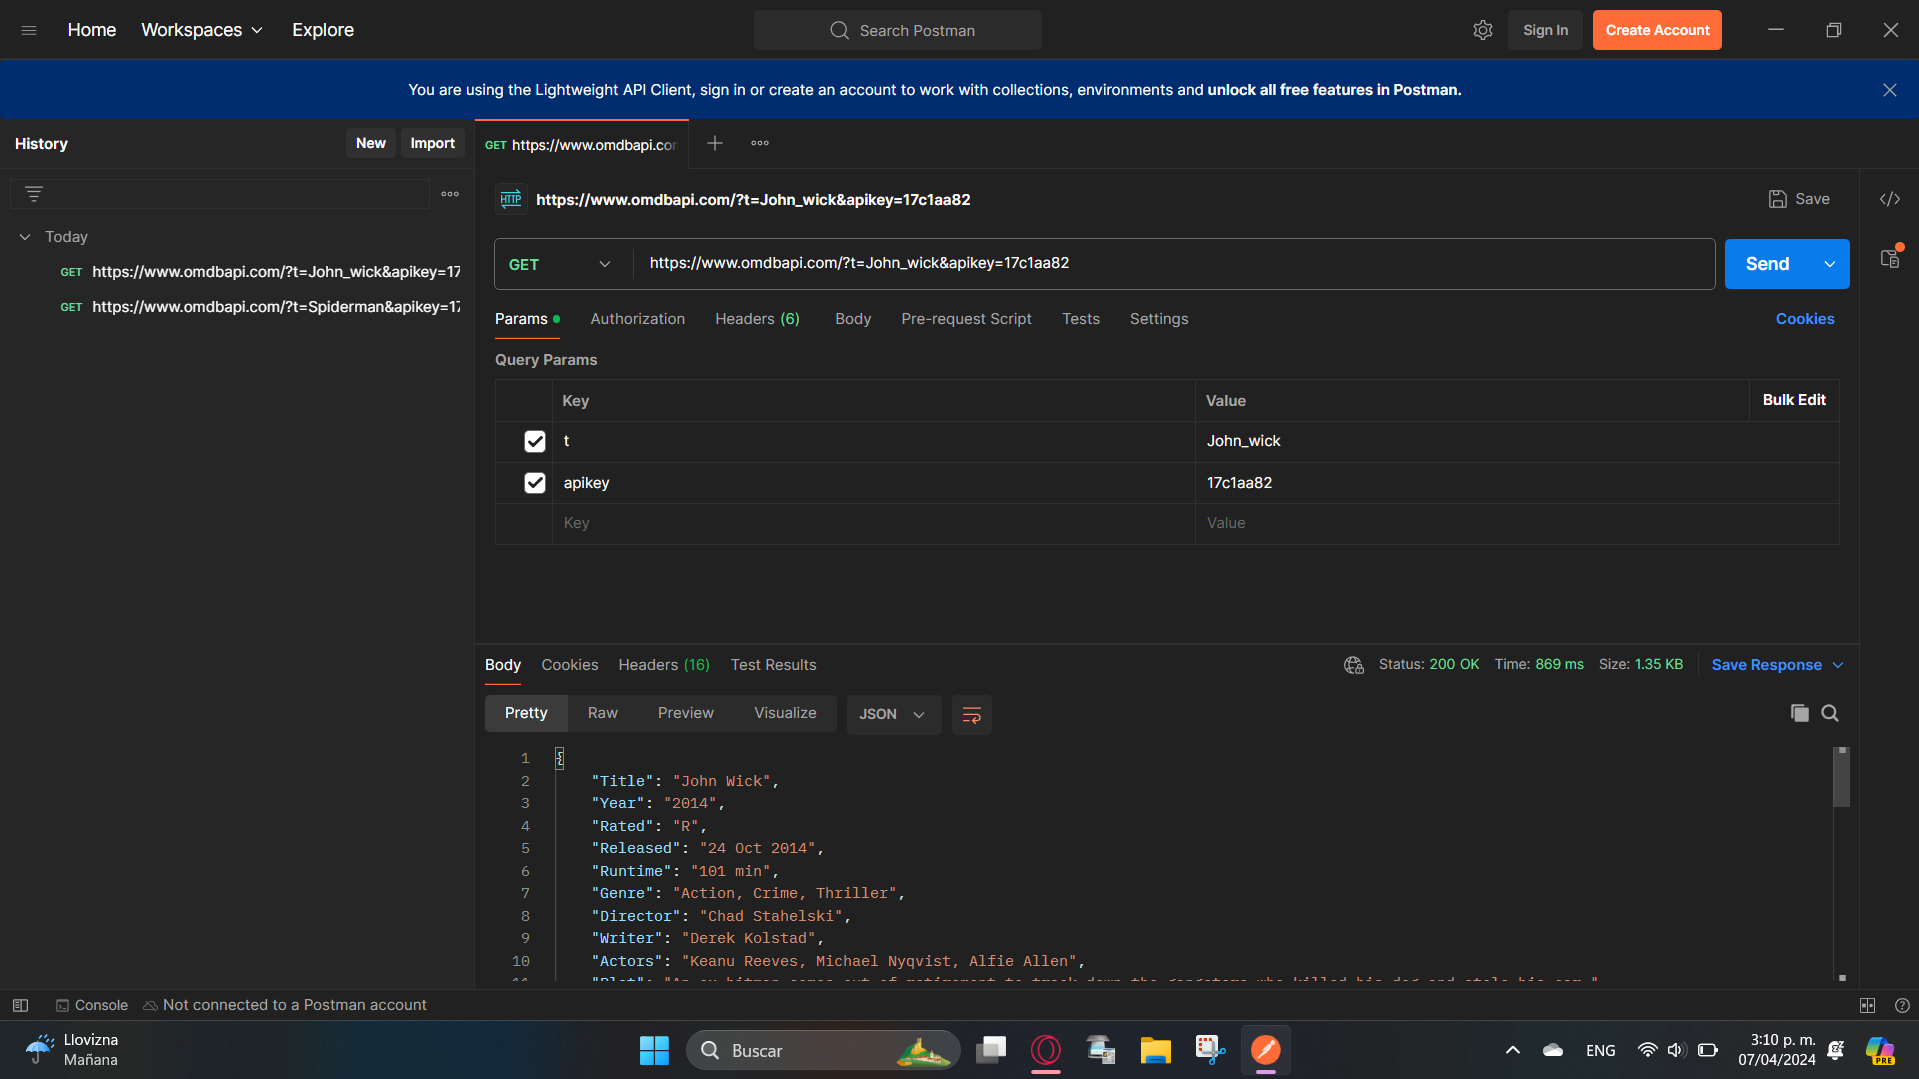Click empty Key field in params
This screenshot has height=1079, width=1919.
coord(873,523)
